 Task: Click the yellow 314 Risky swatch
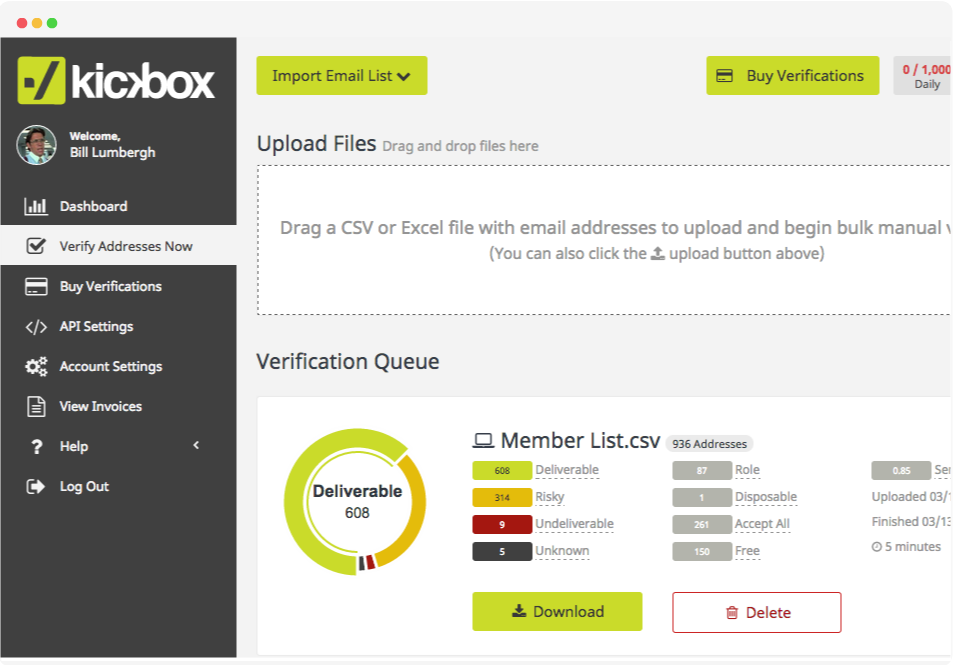click(x=502, y=497)
